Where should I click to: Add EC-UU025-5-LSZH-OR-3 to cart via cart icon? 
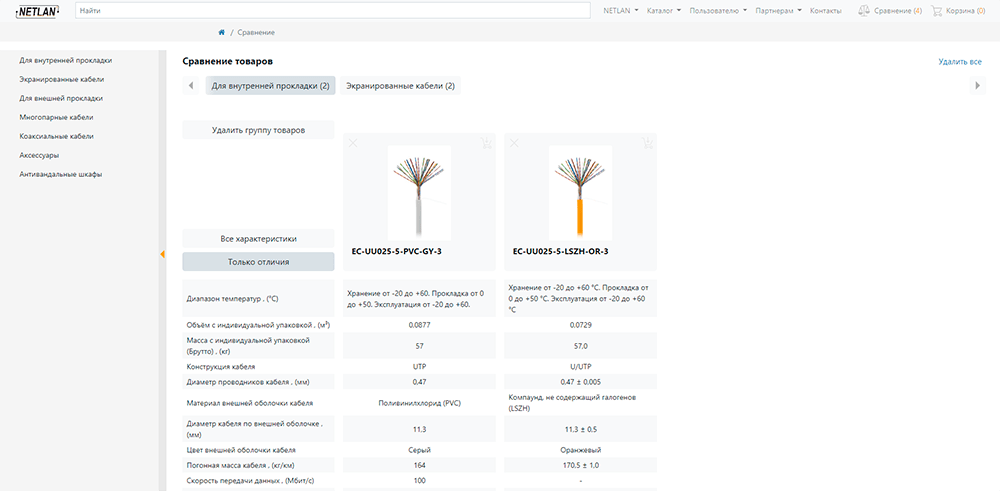[647, 143]
